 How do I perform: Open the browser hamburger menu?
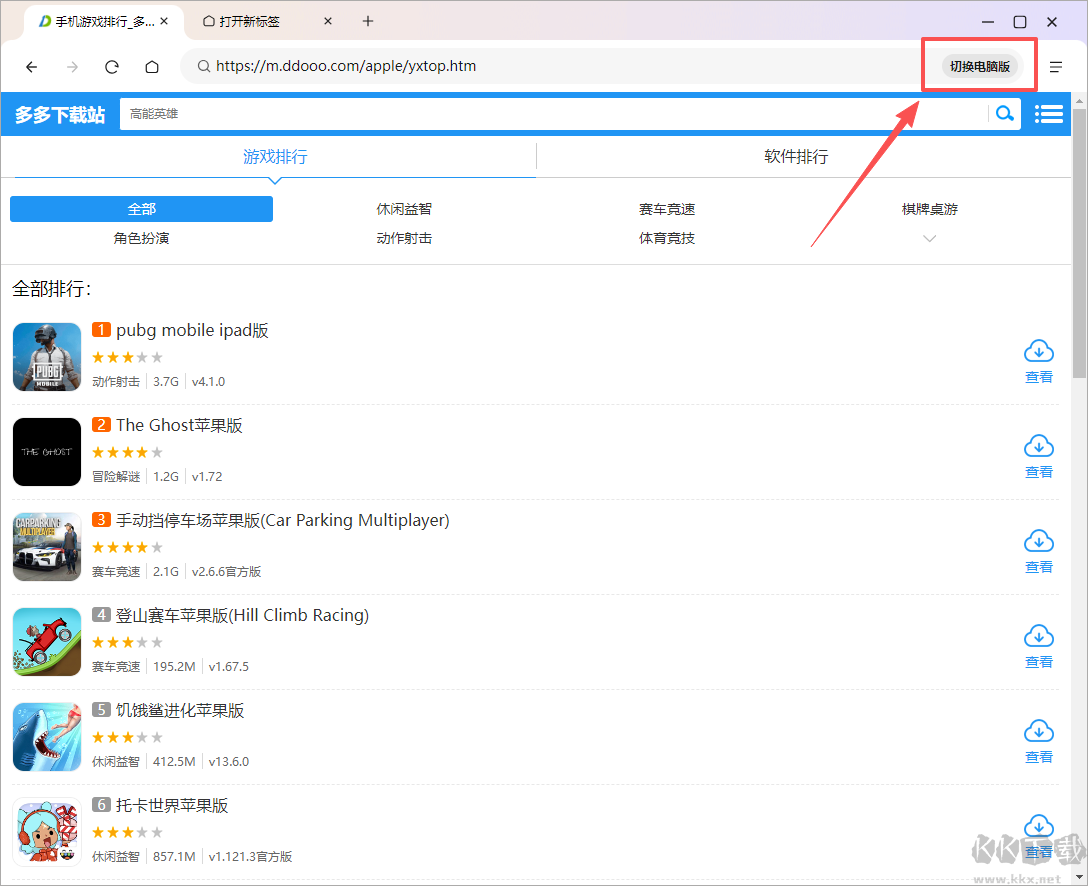pos(1055,67)
